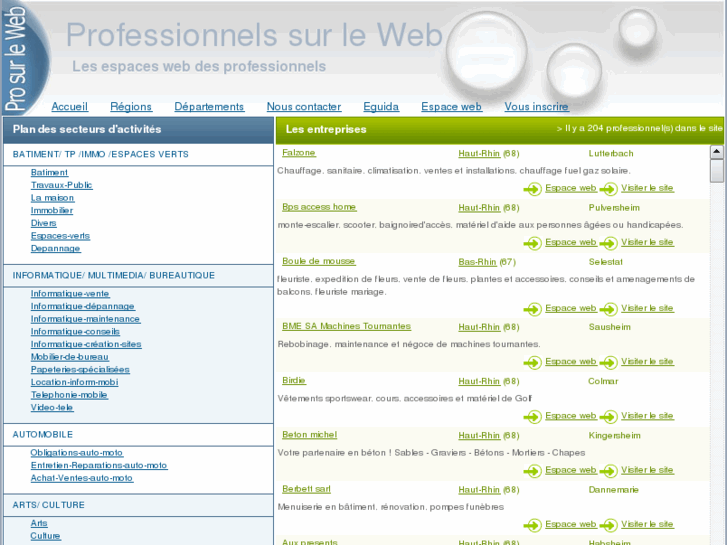Open the Travaux-Public category
This screenshot has height=545, width=727.
tap(62, 185)
